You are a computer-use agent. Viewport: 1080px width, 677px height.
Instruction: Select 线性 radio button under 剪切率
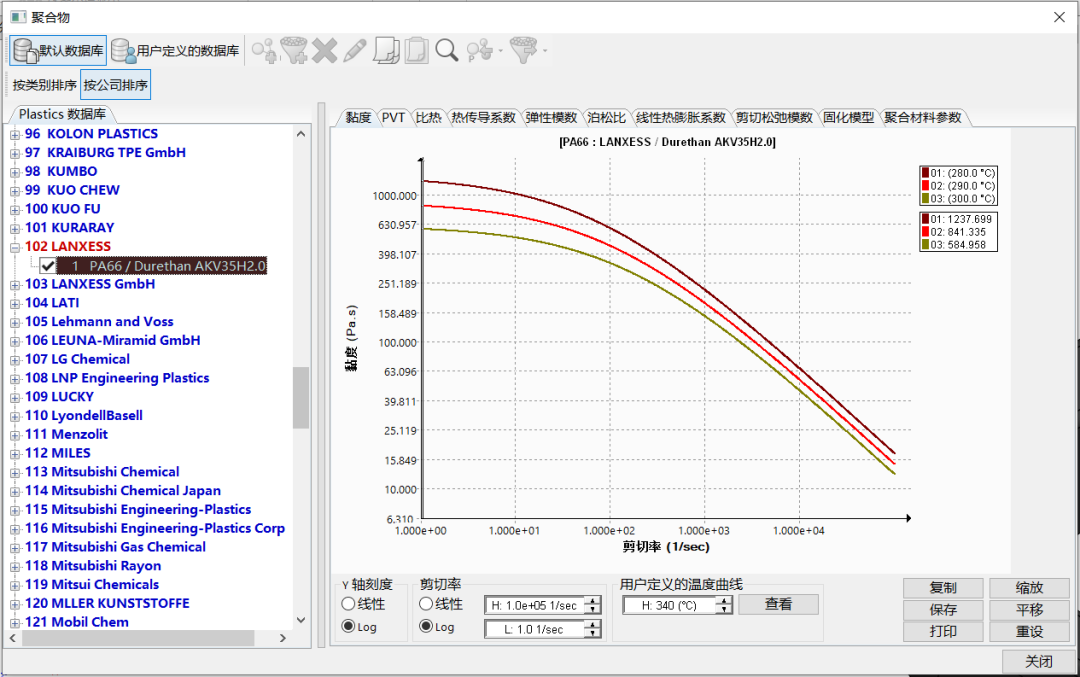pos(425,604)
